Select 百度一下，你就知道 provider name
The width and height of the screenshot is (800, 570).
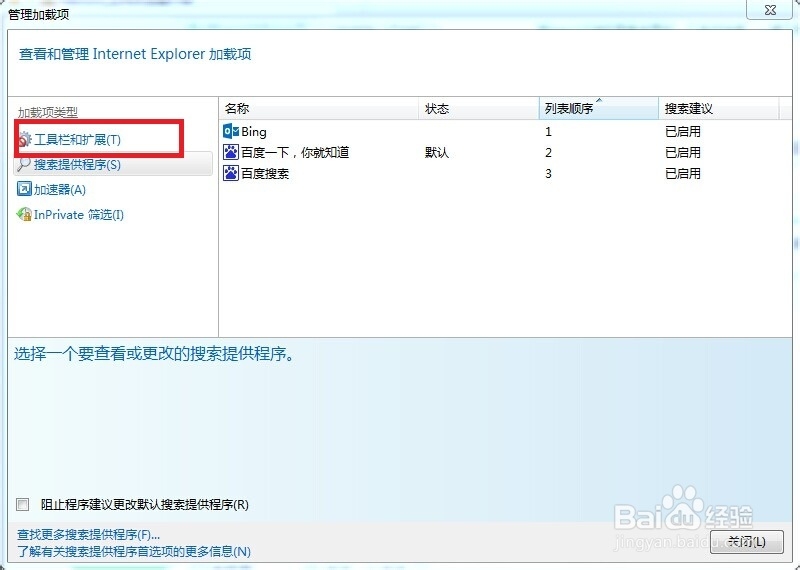[295, 152]
